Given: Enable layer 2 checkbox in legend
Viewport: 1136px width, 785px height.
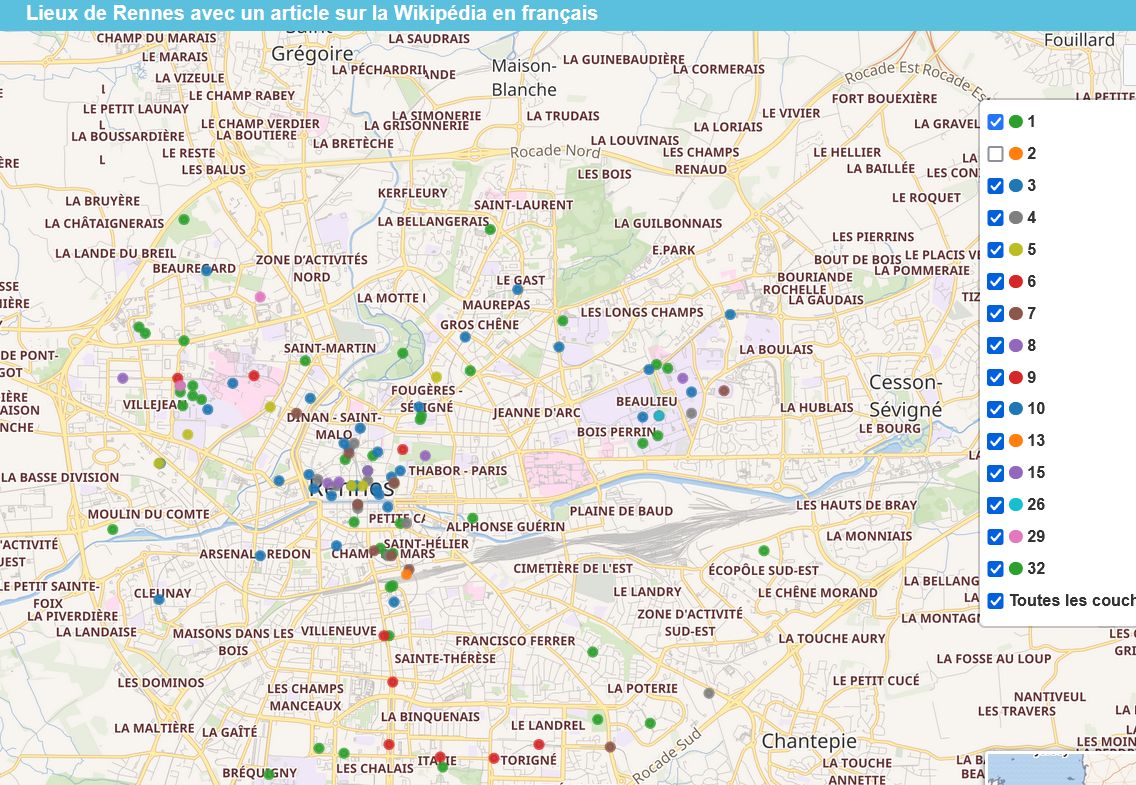Looking at the screenshot, I should click(995, 154).
